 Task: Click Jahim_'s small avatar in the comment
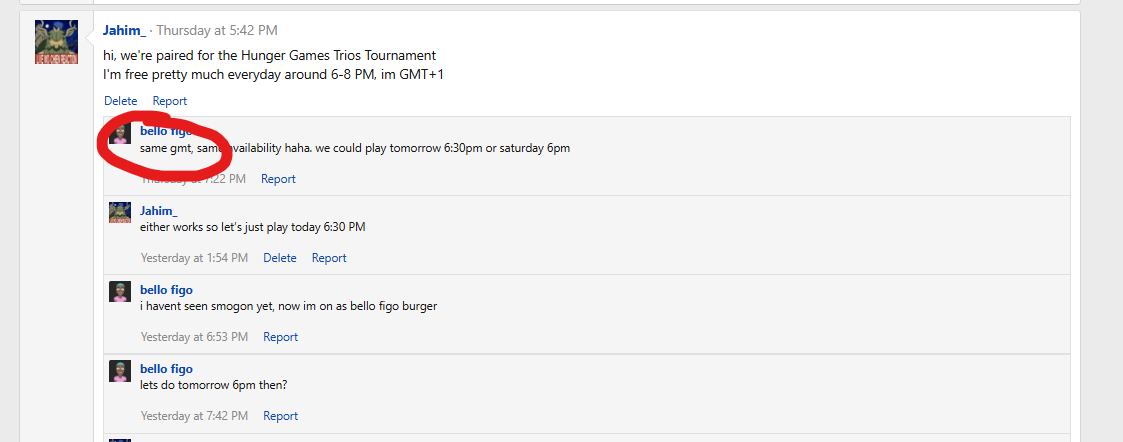[x=120, y=212]
